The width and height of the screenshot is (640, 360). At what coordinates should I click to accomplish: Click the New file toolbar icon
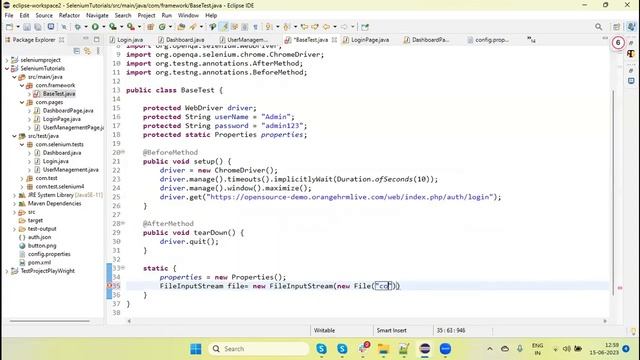coord(9,27)
